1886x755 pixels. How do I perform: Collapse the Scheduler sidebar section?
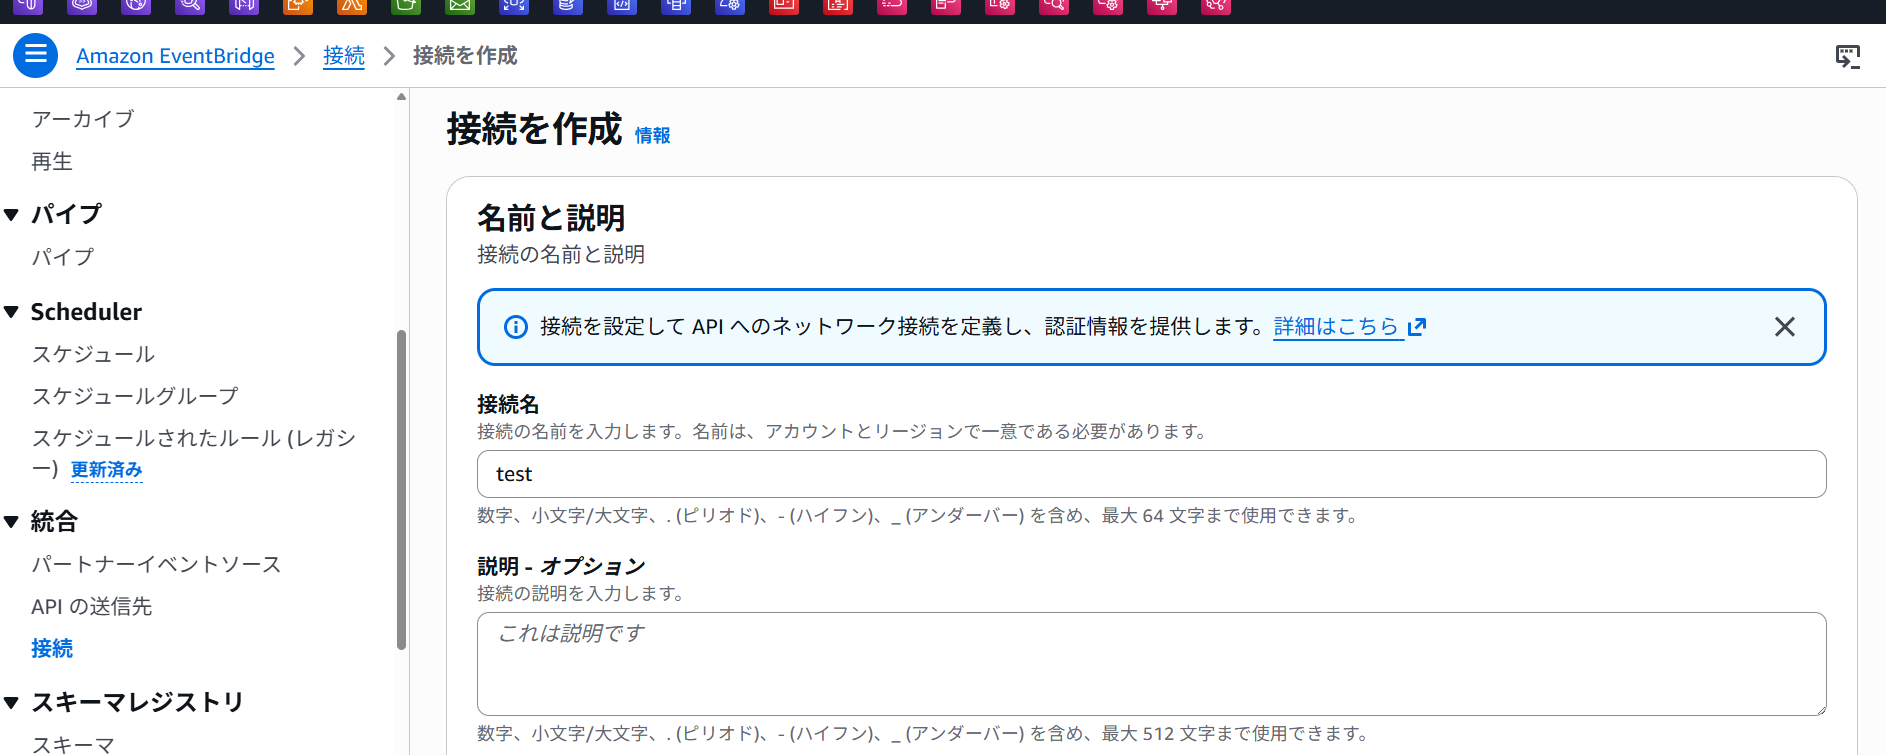point(12,312)
